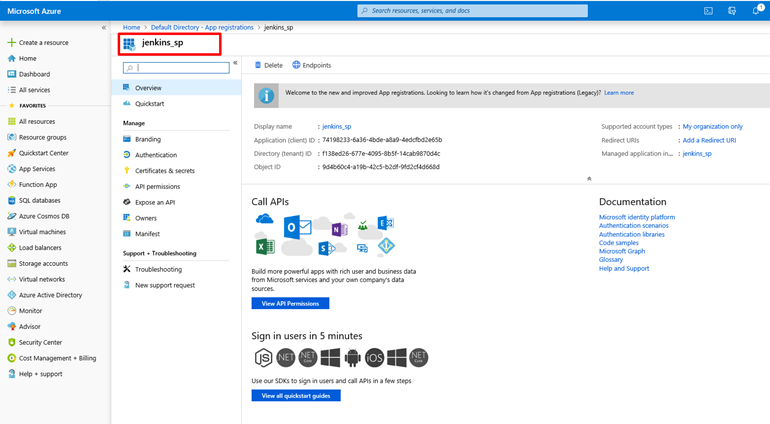Open the Advisor icon
The height and width of the screenshot is (424, 770).
12,326
